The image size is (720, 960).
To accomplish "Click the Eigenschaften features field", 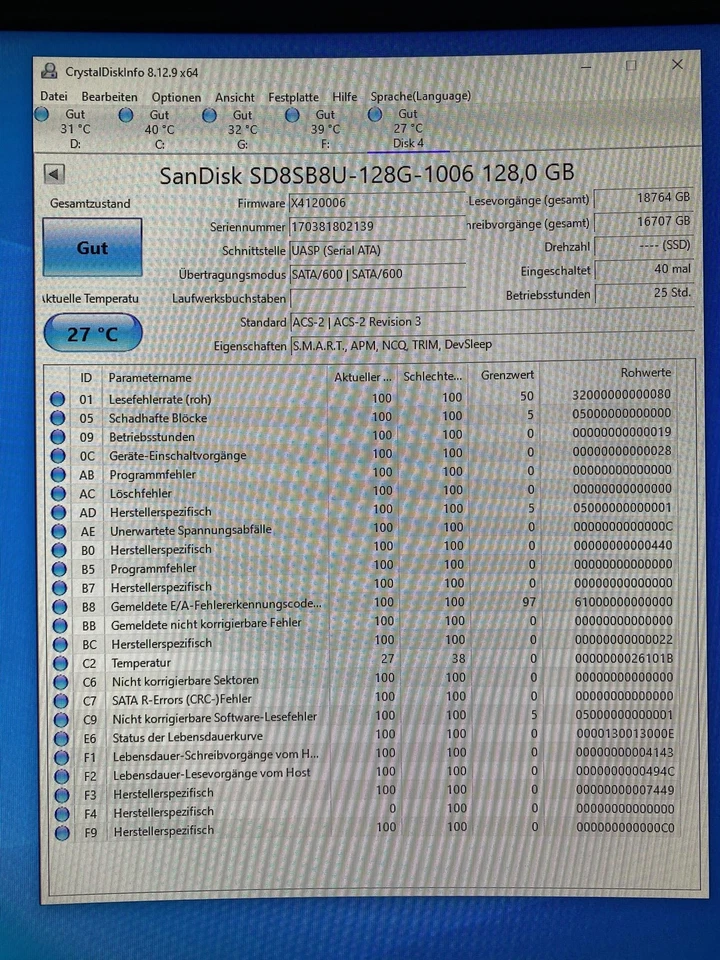I will [492, 345].
